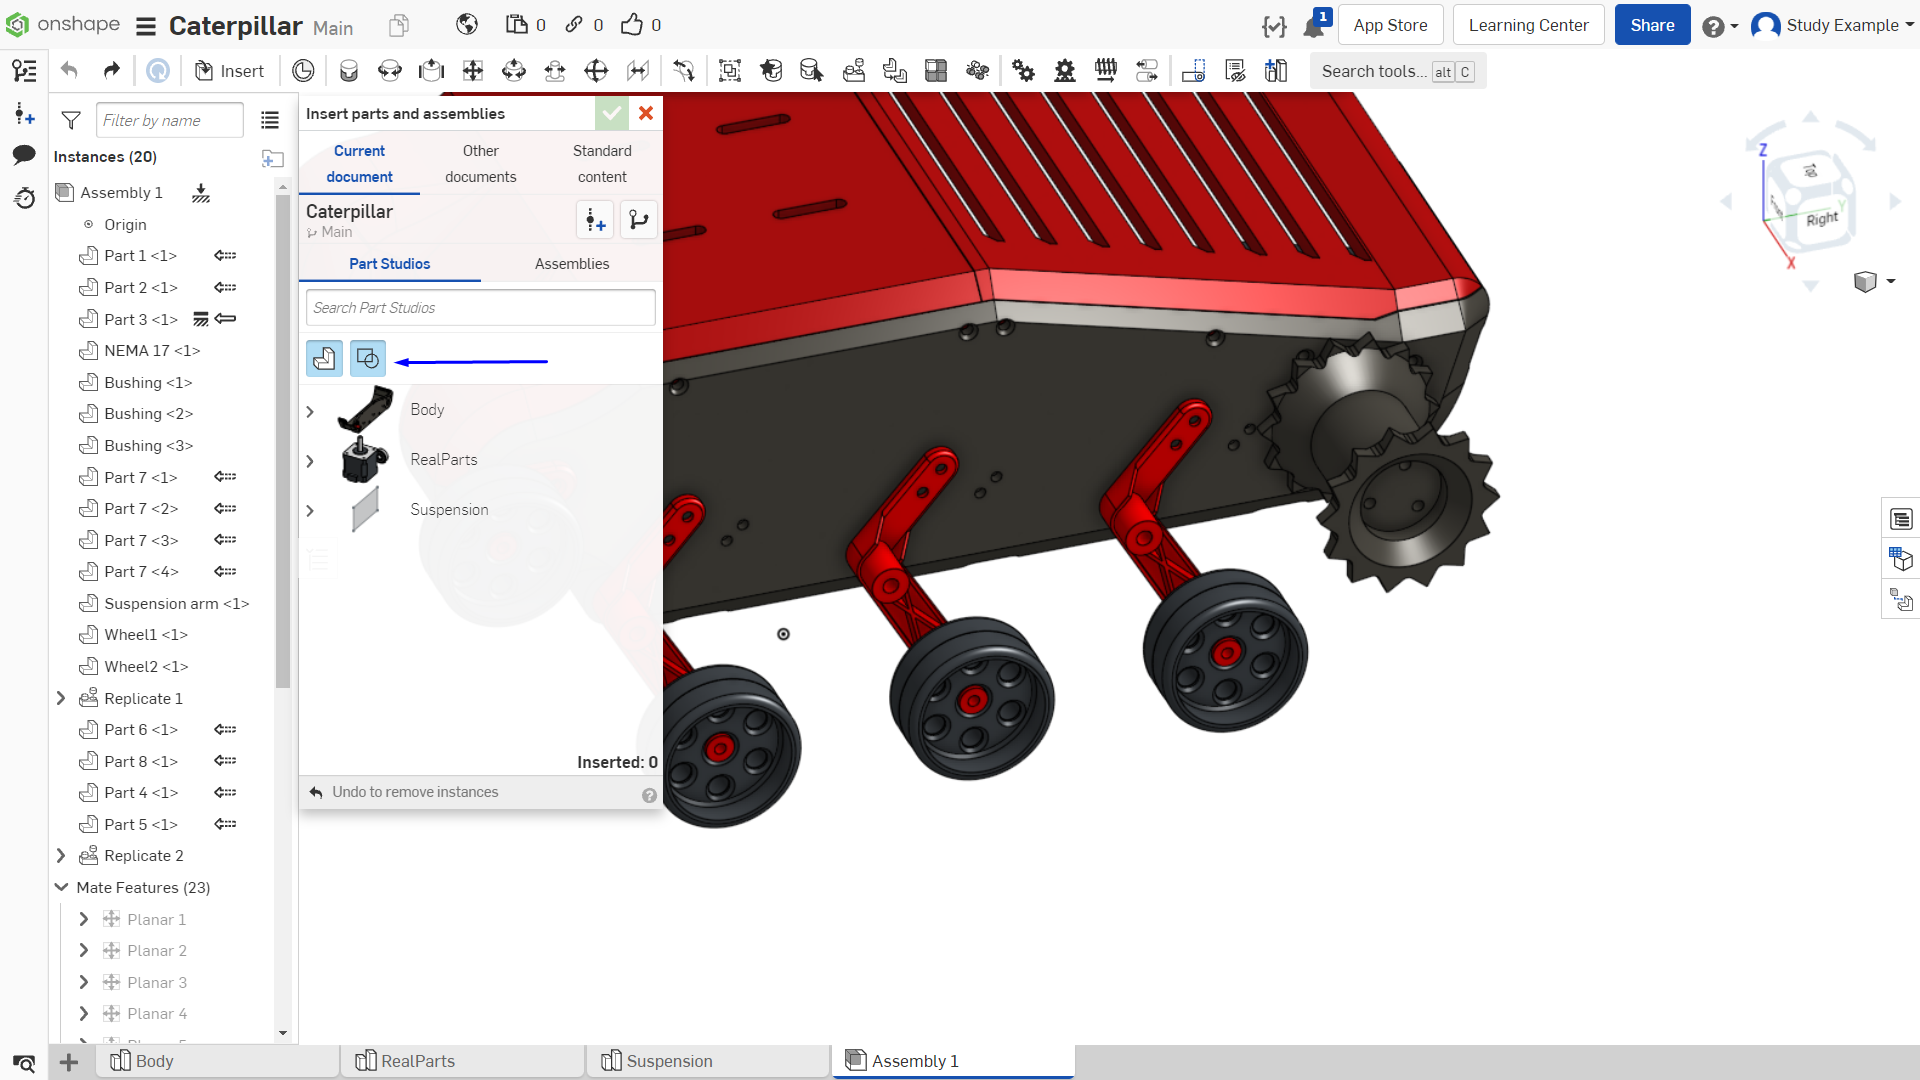Open the instance filter funnel icon
The width and height of the screenshot is (1920, 1080).
(71, 120)
